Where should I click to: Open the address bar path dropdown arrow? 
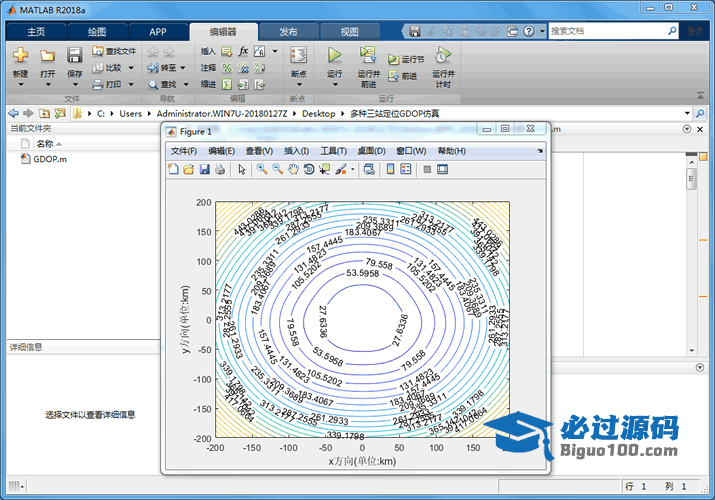(x=687, y=113)
